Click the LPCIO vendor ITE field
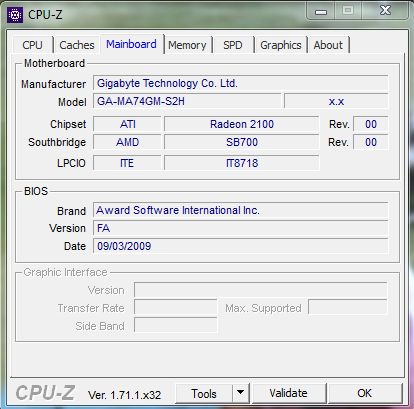This screenshot has width=414, height=409. coord(127,163)
